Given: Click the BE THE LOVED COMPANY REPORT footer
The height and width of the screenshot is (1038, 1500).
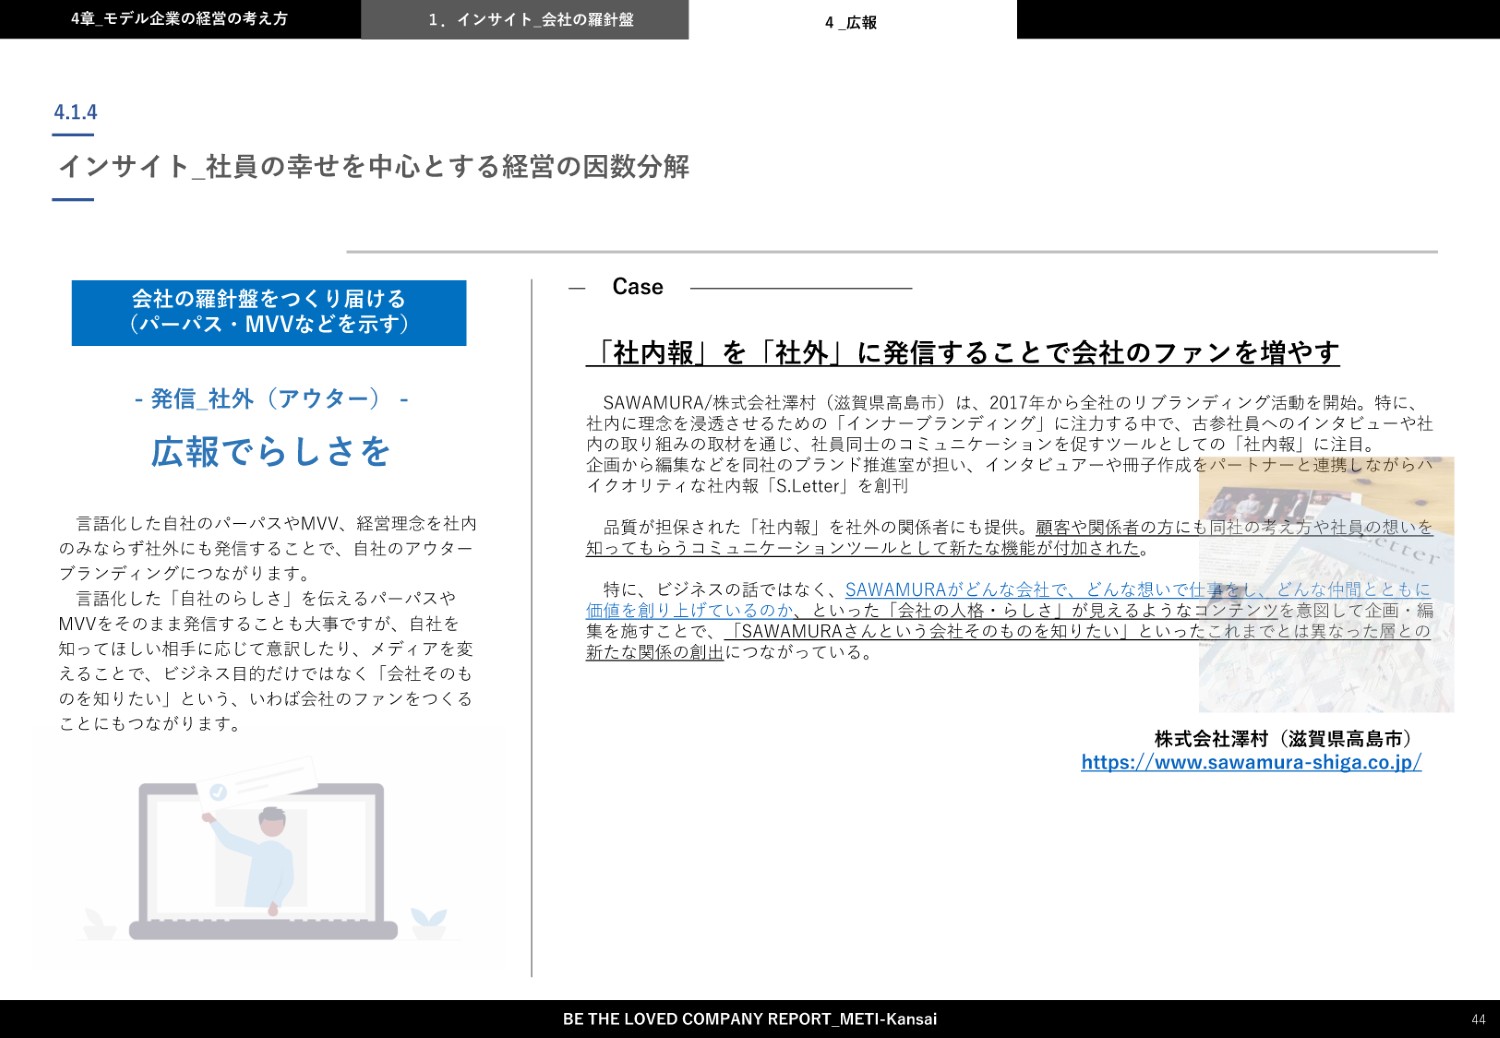Looking at the screenshot, I should [x=750, y=1019].
